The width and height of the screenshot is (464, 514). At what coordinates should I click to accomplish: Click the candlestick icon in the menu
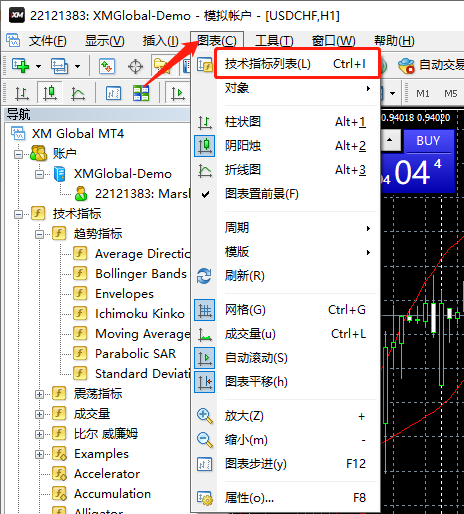tap(204, 146)
